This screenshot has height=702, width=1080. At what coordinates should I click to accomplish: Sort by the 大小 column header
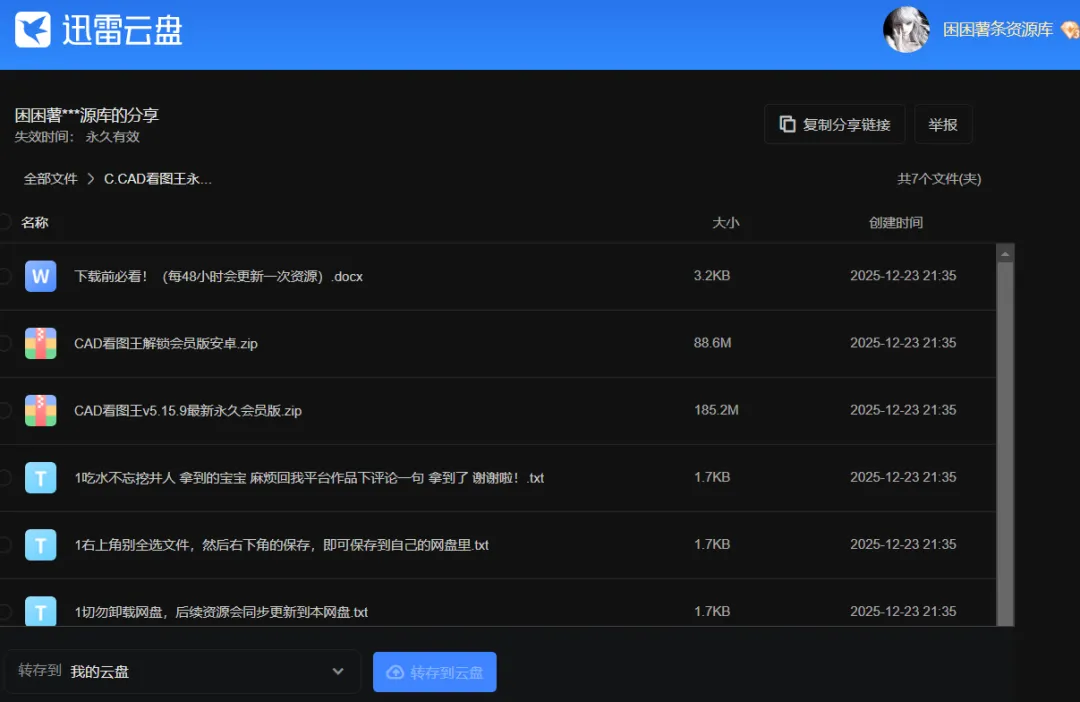point(725,223)
